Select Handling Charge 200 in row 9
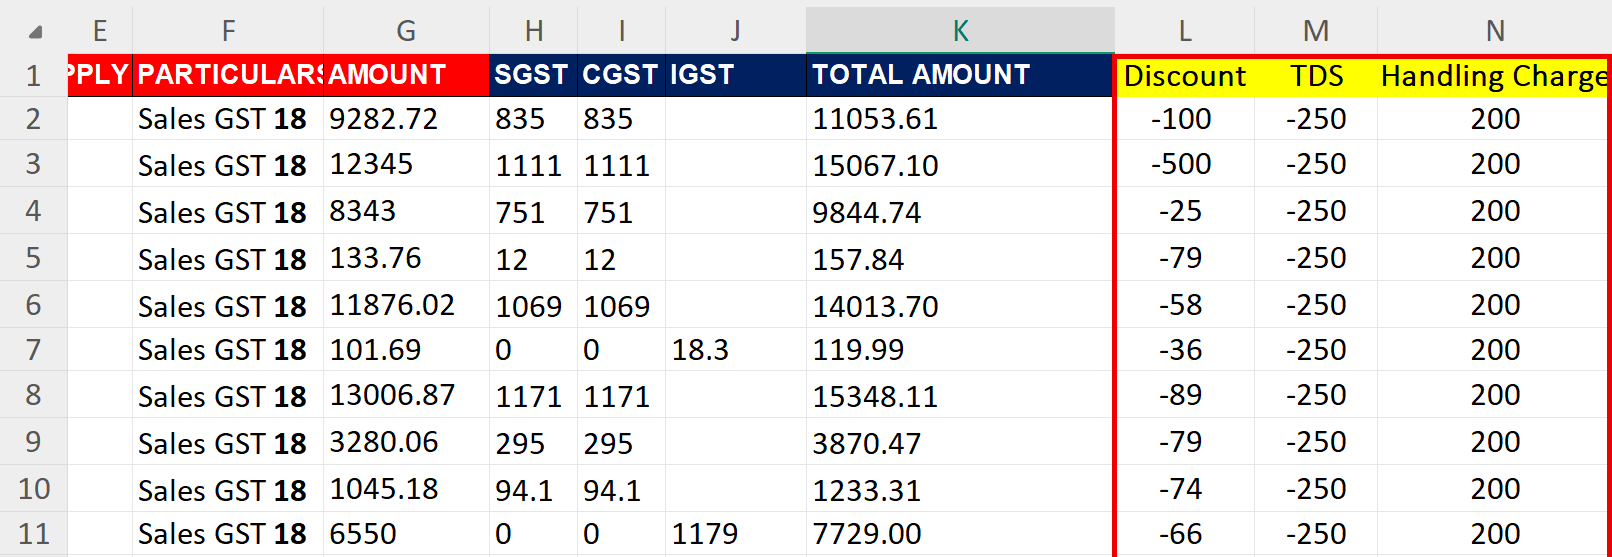Viewport: 1612px width, 557px height. 1493,442
